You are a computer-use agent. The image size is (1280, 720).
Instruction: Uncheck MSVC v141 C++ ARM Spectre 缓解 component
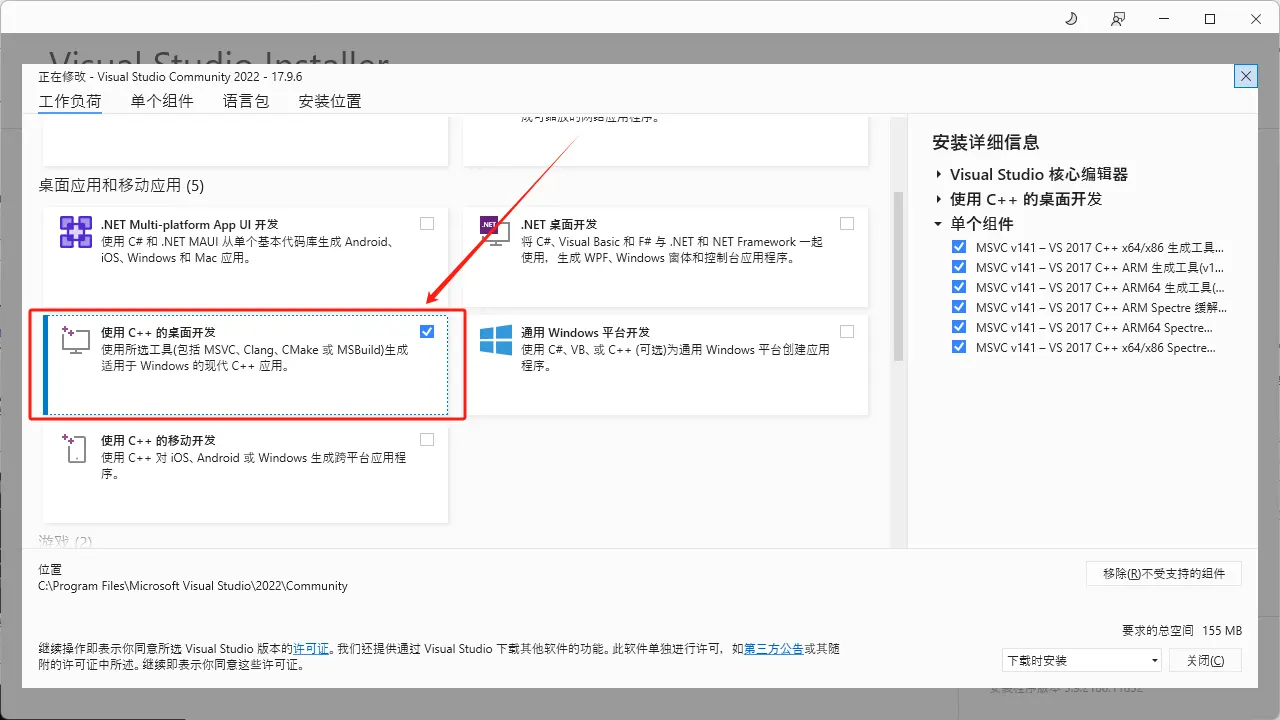point(959,307)
